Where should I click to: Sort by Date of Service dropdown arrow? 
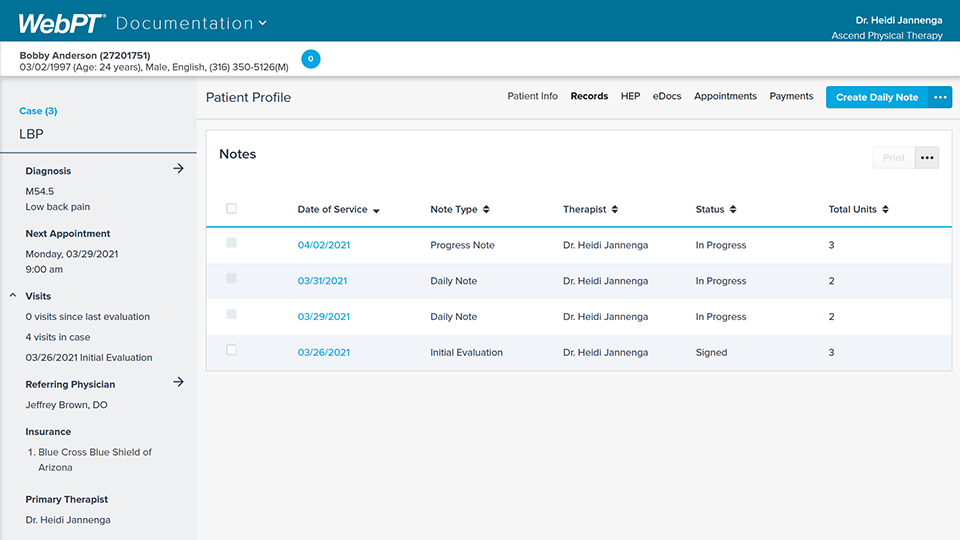[x=376, y=211]
